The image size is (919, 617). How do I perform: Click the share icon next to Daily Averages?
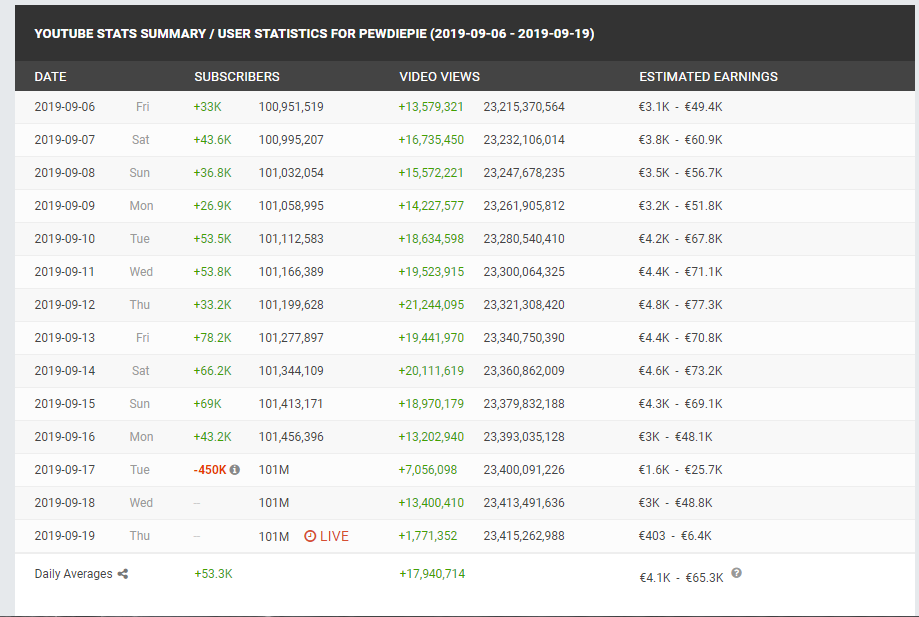[122, 574]
